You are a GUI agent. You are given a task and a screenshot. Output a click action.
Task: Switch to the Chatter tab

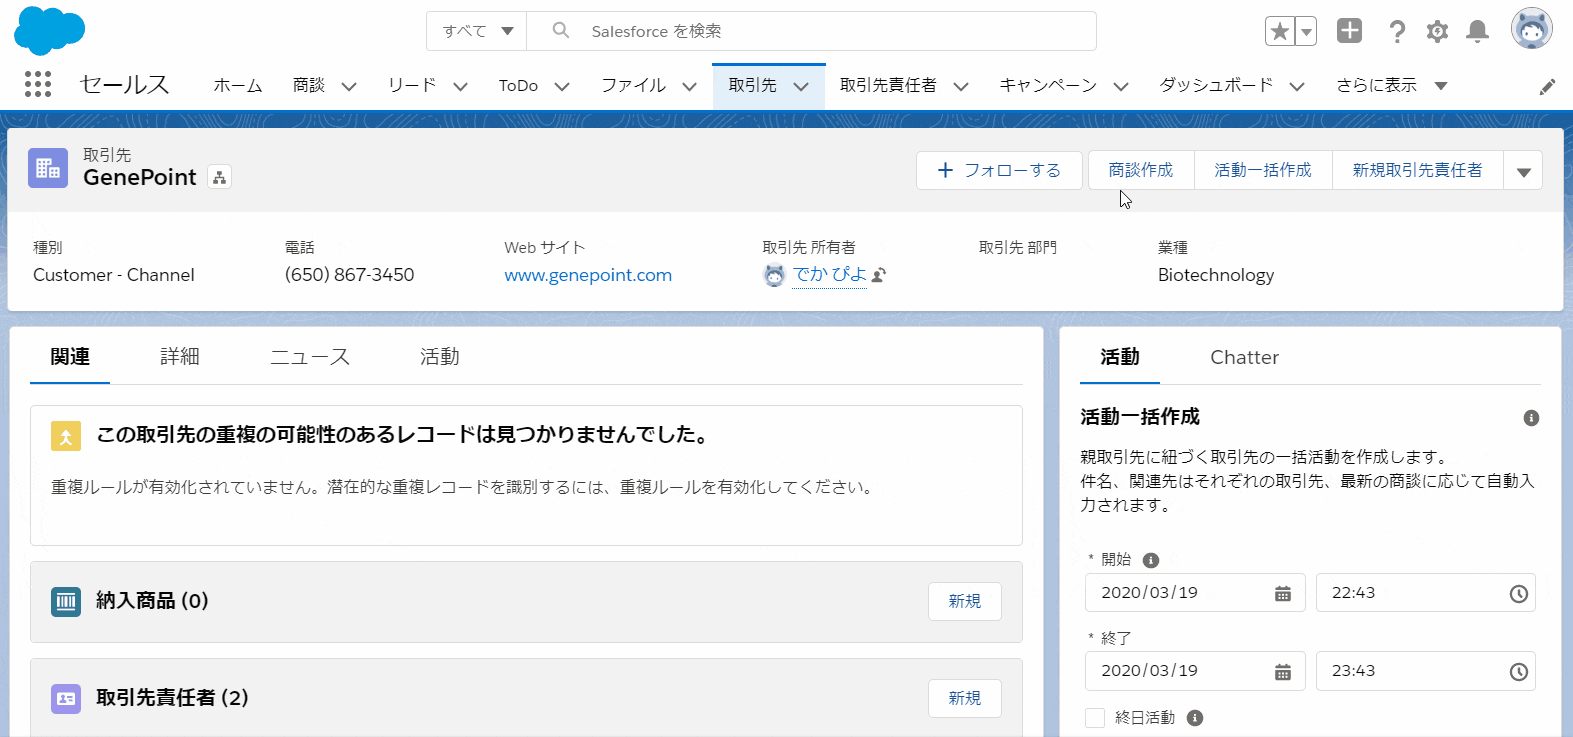[x=1244, y=357]
